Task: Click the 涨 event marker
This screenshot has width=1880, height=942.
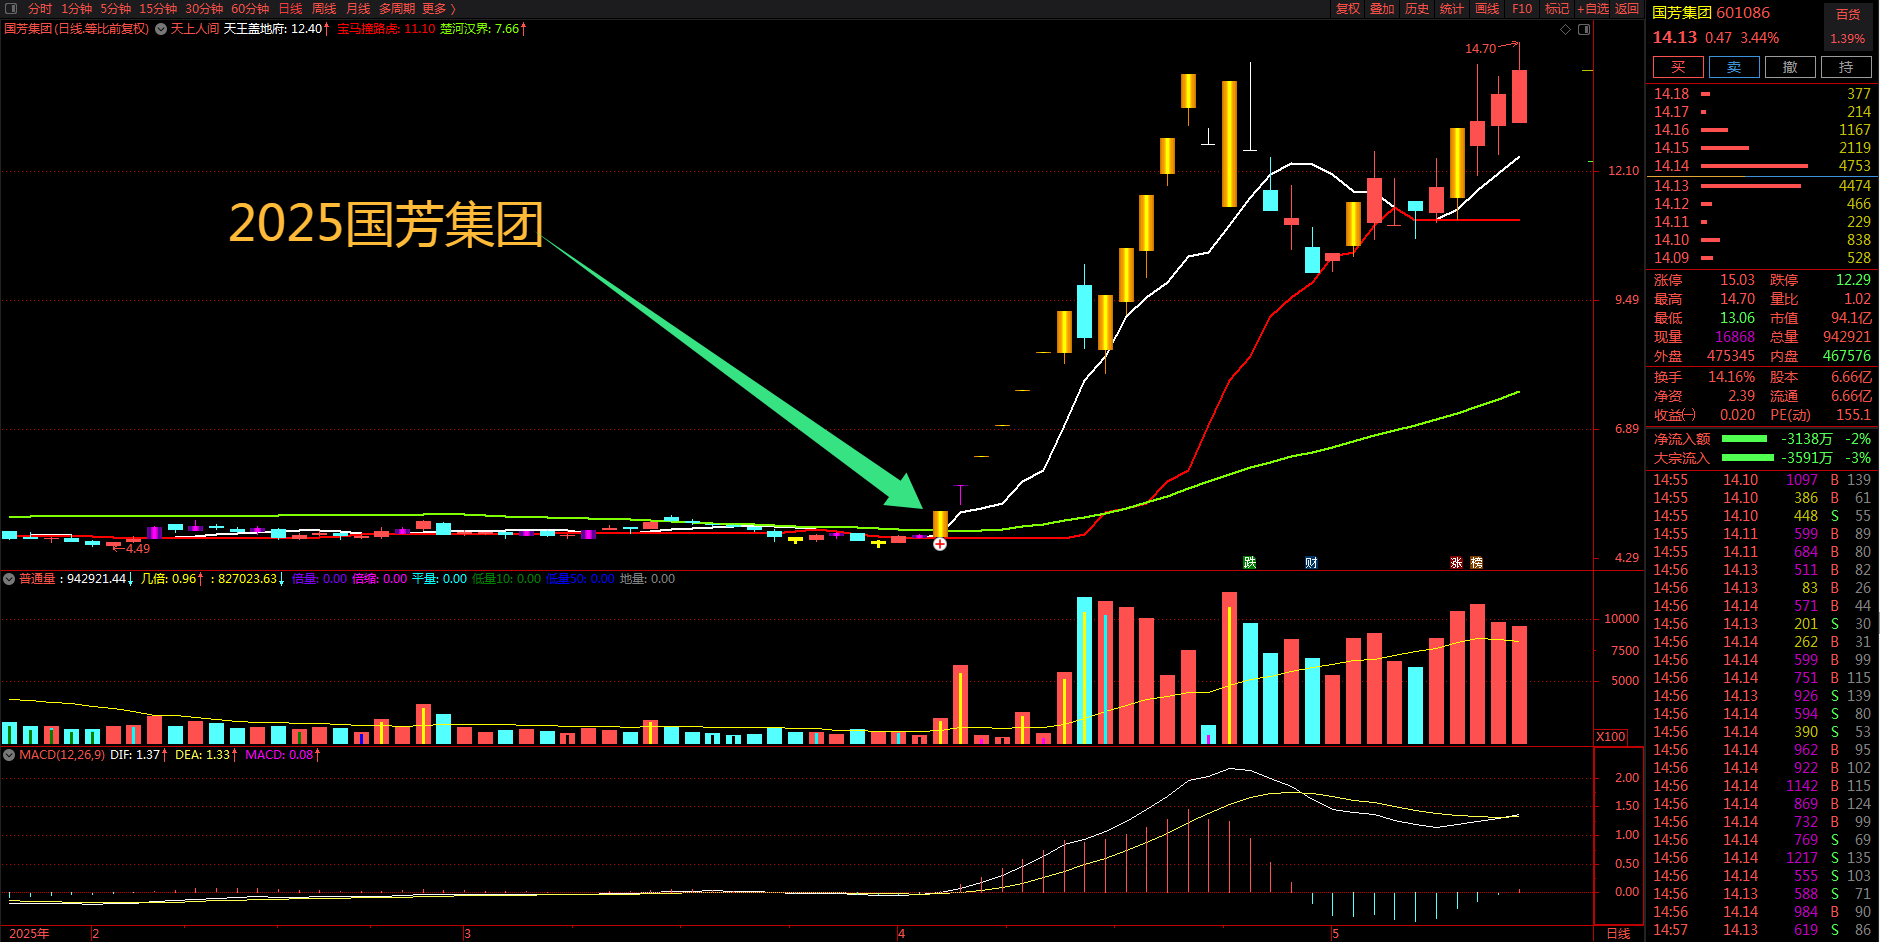Action: 1456,563
